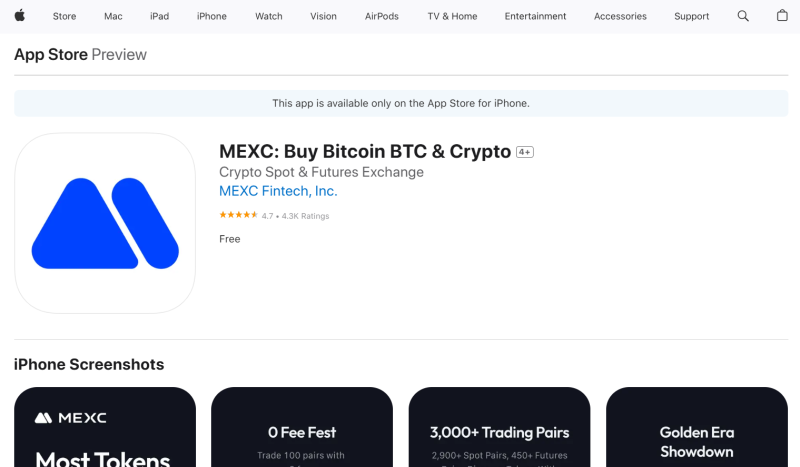Select Vision in the top navigation
800x467 pixels.
(x=323, y=16)
